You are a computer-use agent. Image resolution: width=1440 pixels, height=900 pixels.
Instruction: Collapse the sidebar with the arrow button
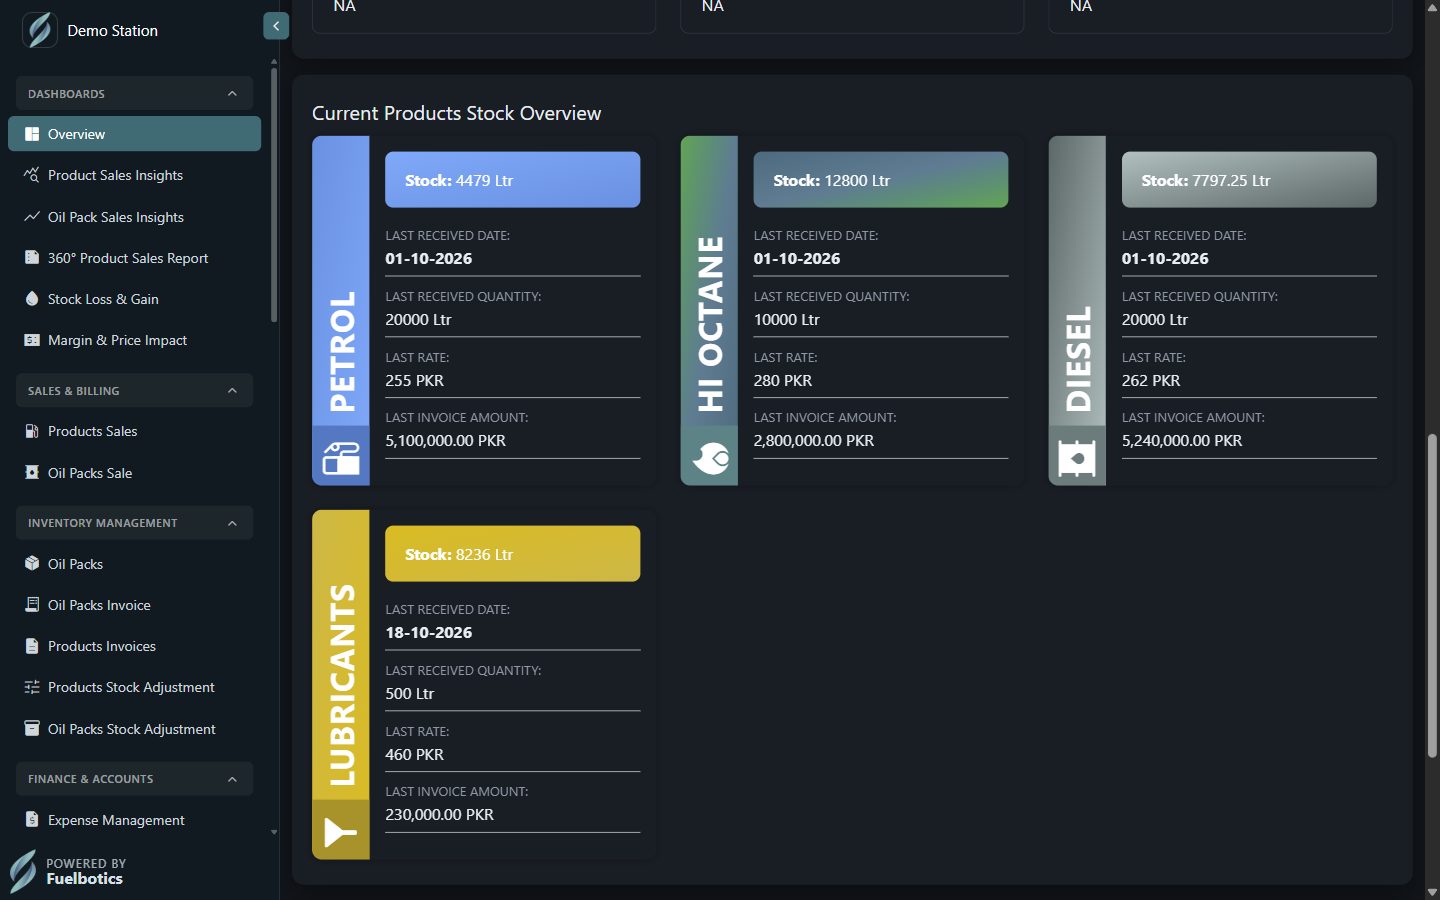click(276, 26)
